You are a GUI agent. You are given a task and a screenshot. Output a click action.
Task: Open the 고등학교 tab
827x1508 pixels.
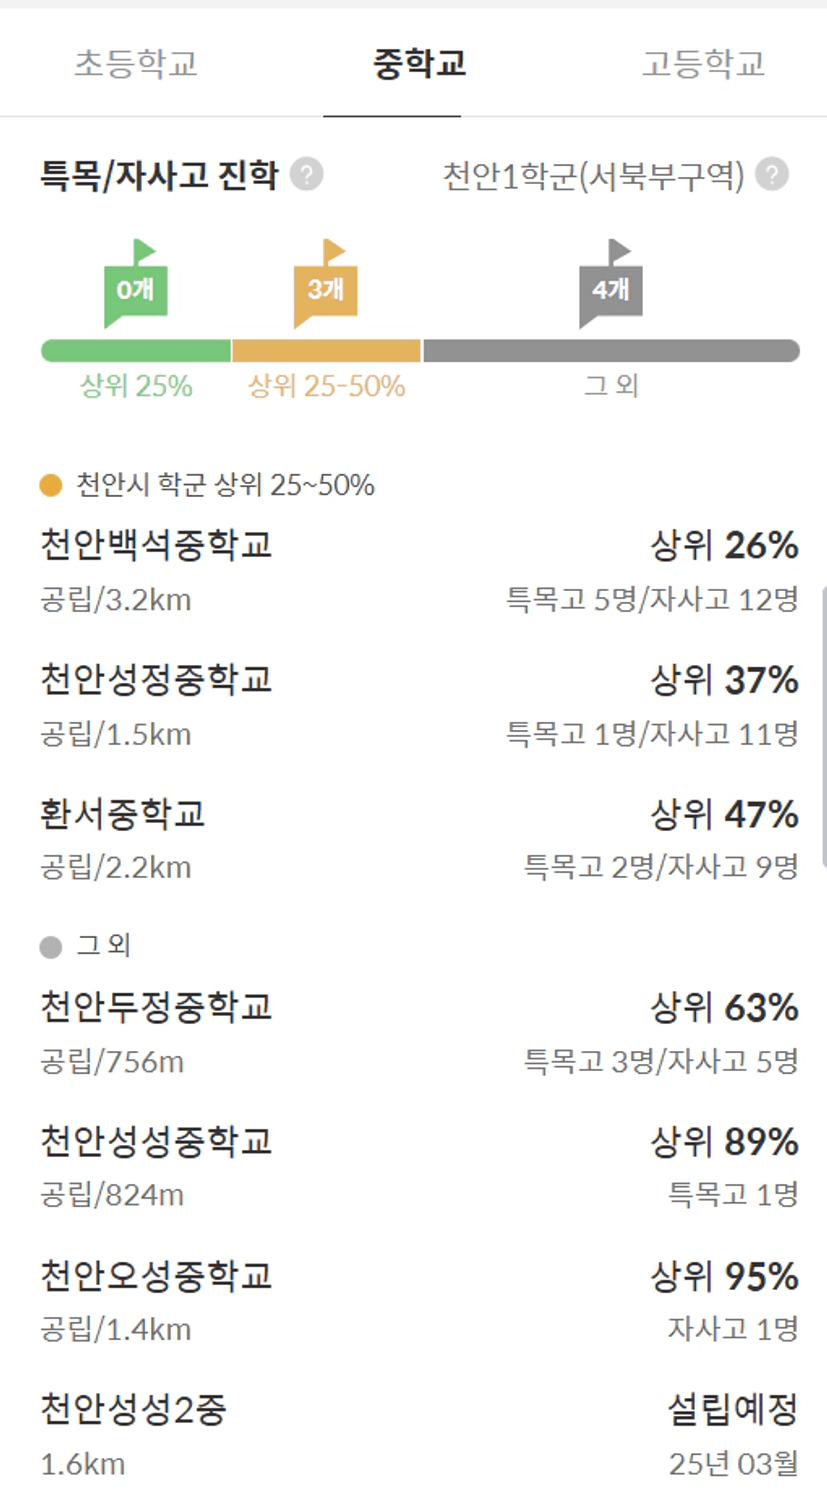coord(702,63)
